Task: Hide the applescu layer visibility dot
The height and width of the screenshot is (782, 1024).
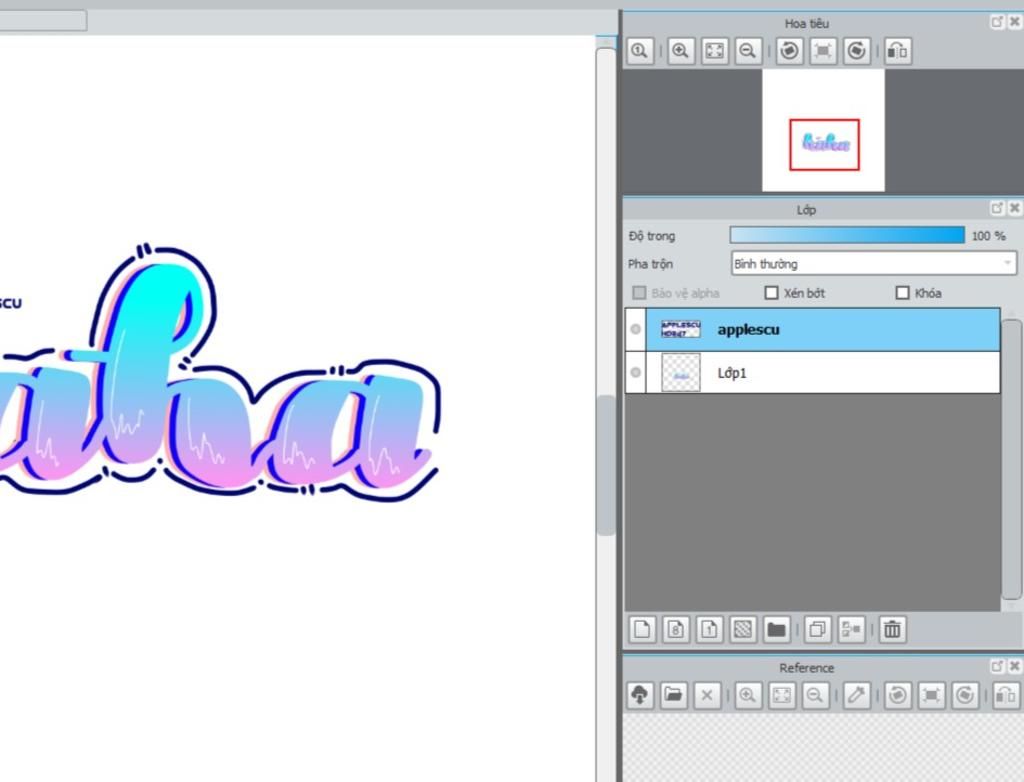Action: click(x=635, y=329)
